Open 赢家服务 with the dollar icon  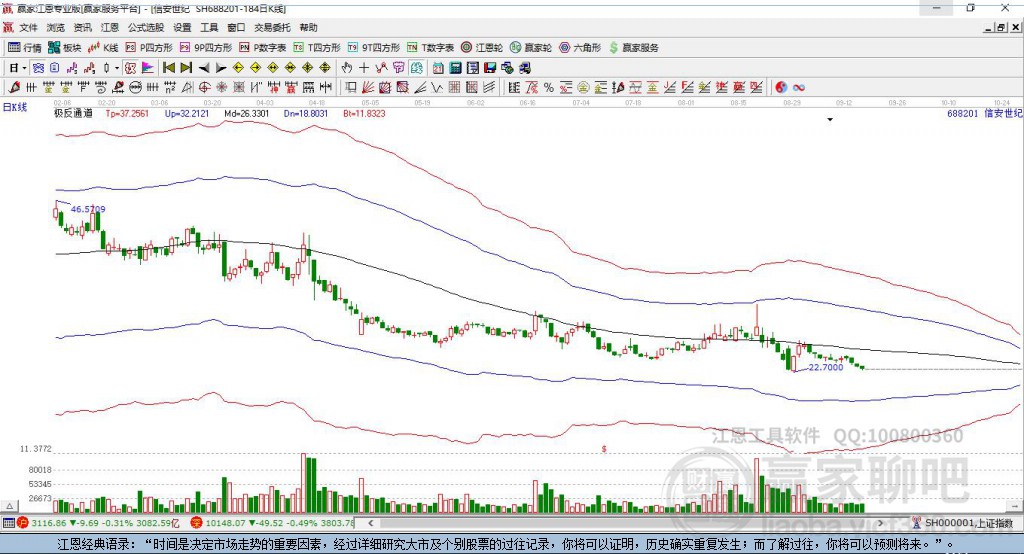click(633, 48)
